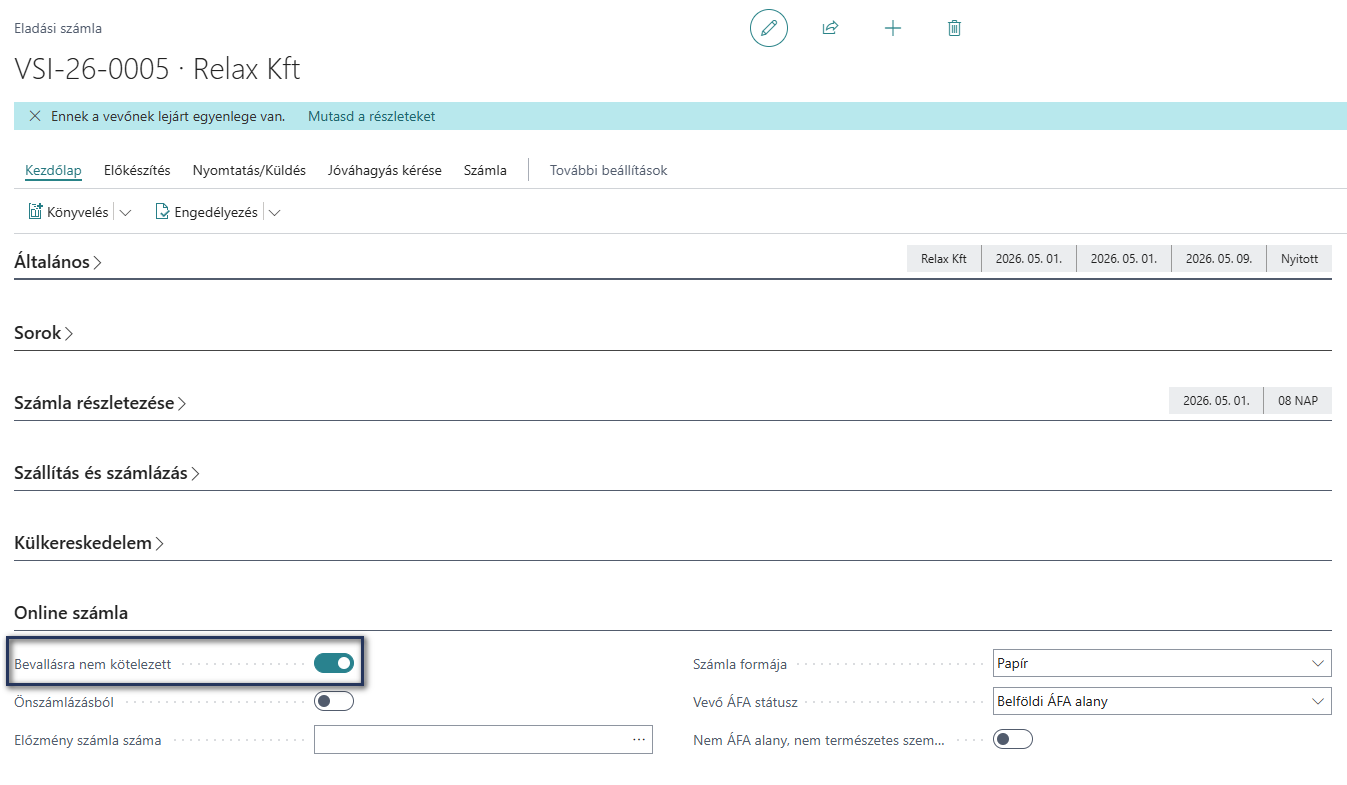The height and width of the screenshot is (785, 1347).
Task: Expand the Könyvelés dropdown arrow
Action: click(x=126, y=212)
